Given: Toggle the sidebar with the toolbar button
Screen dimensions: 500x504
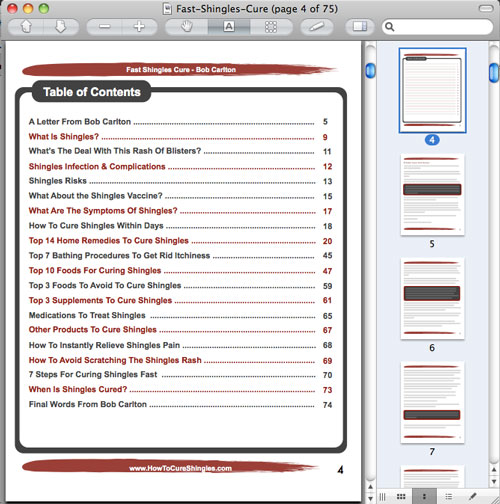Looking at the screenshot, I should click(x=360, y=27).
